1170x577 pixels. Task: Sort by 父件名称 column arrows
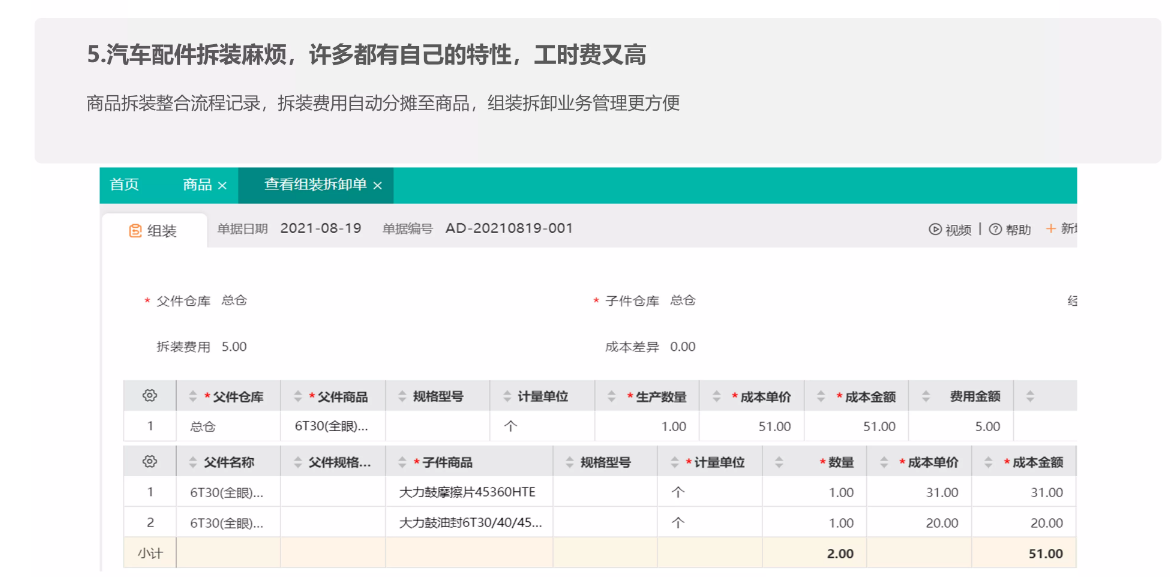[x=193, y=462]
